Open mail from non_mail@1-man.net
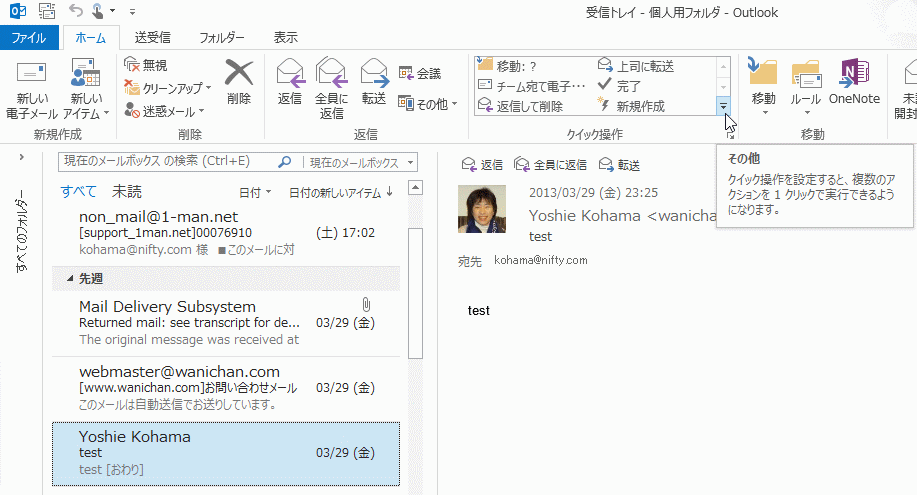This screenshot has height=495, width=917. coord(226,233)
